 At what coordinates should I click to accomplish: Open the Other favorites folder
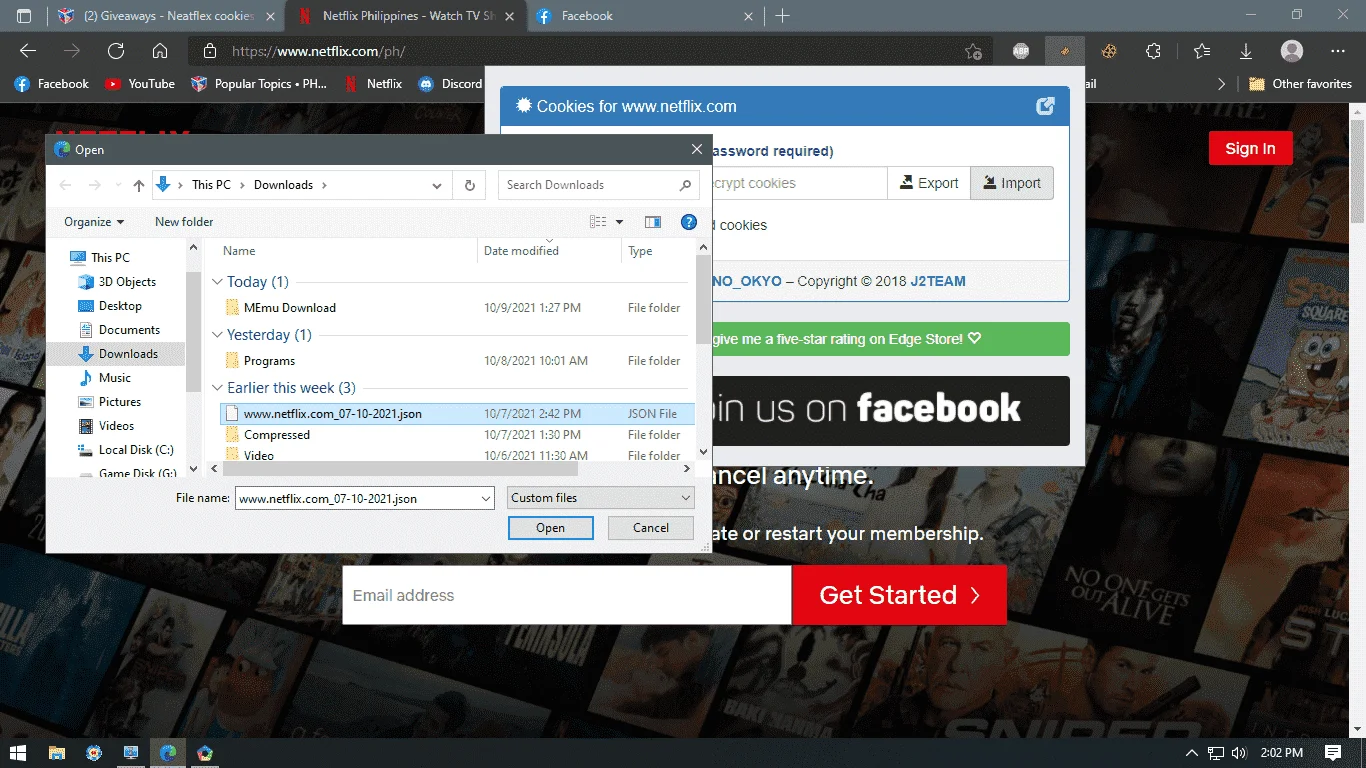pyautogui.click(x=1300, y=84)
